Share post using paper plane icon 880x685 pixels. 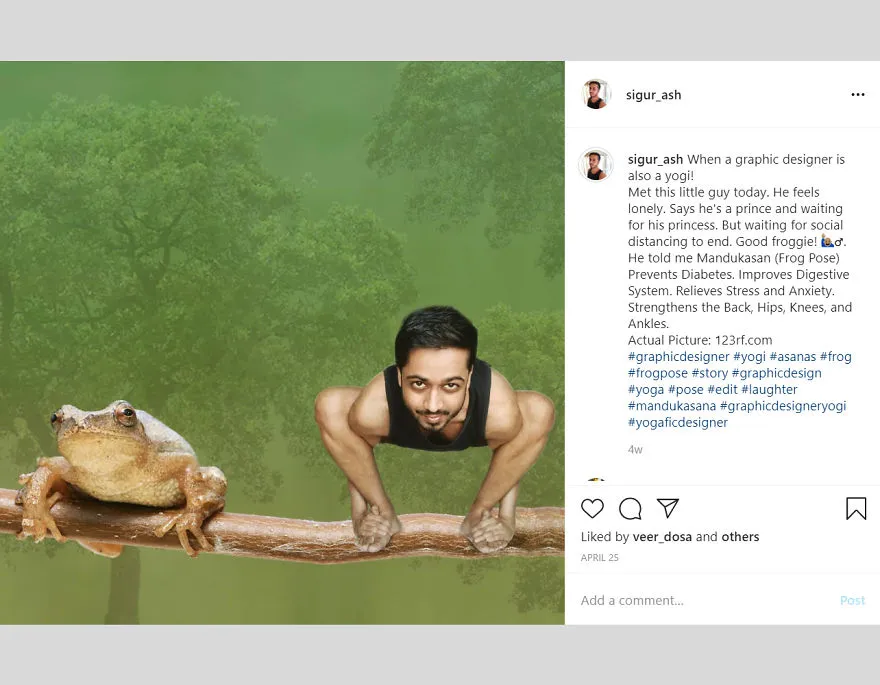(x=668, y=508)
